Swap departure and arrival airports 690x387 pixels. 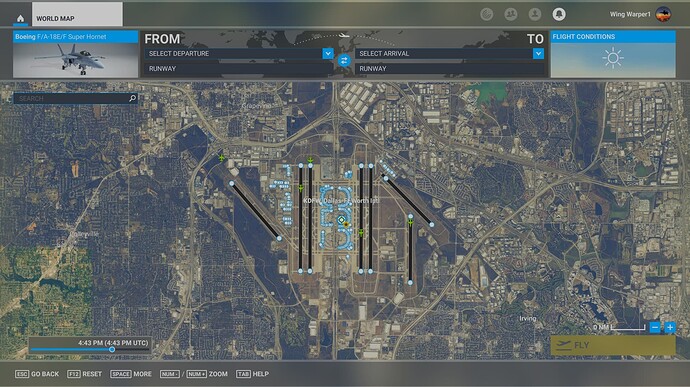pos(344,61)
